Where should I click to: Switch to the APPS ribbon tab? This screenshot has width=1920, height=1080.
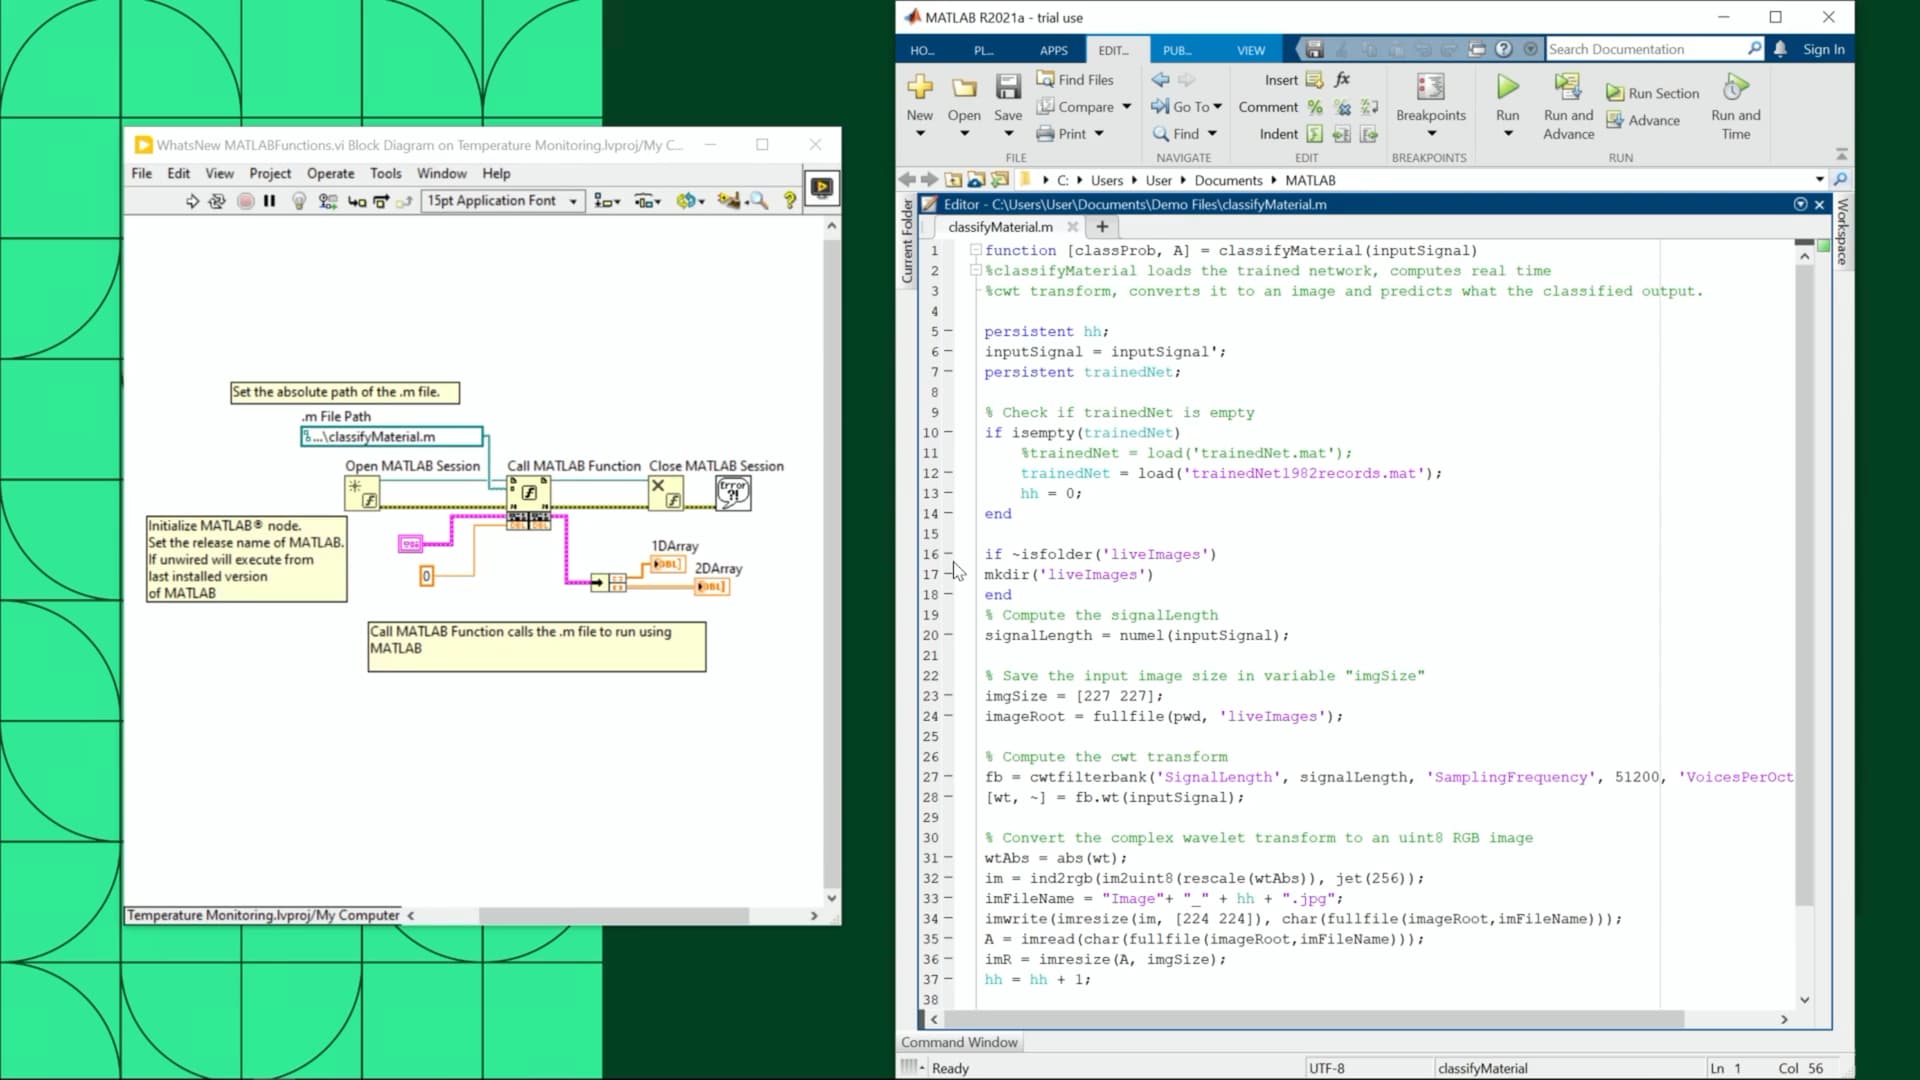click(x=1053, y=50)
